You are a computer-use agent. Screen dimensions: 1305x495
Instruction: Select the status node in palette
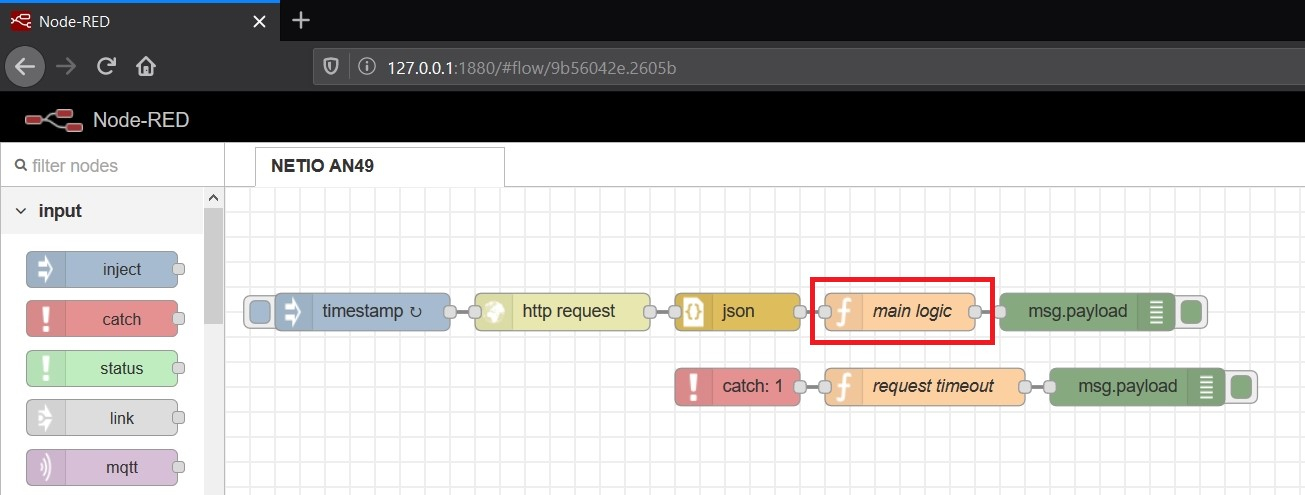(102, 368)
